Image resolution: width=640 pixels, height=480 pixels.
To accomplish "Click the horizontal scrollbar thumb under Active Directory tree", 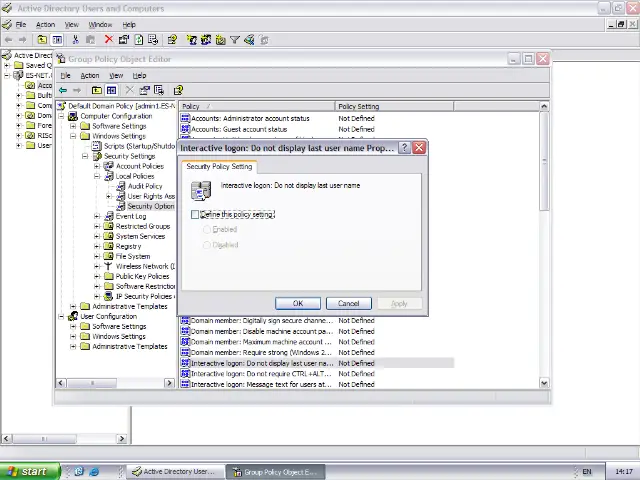I will click(44, 439).
